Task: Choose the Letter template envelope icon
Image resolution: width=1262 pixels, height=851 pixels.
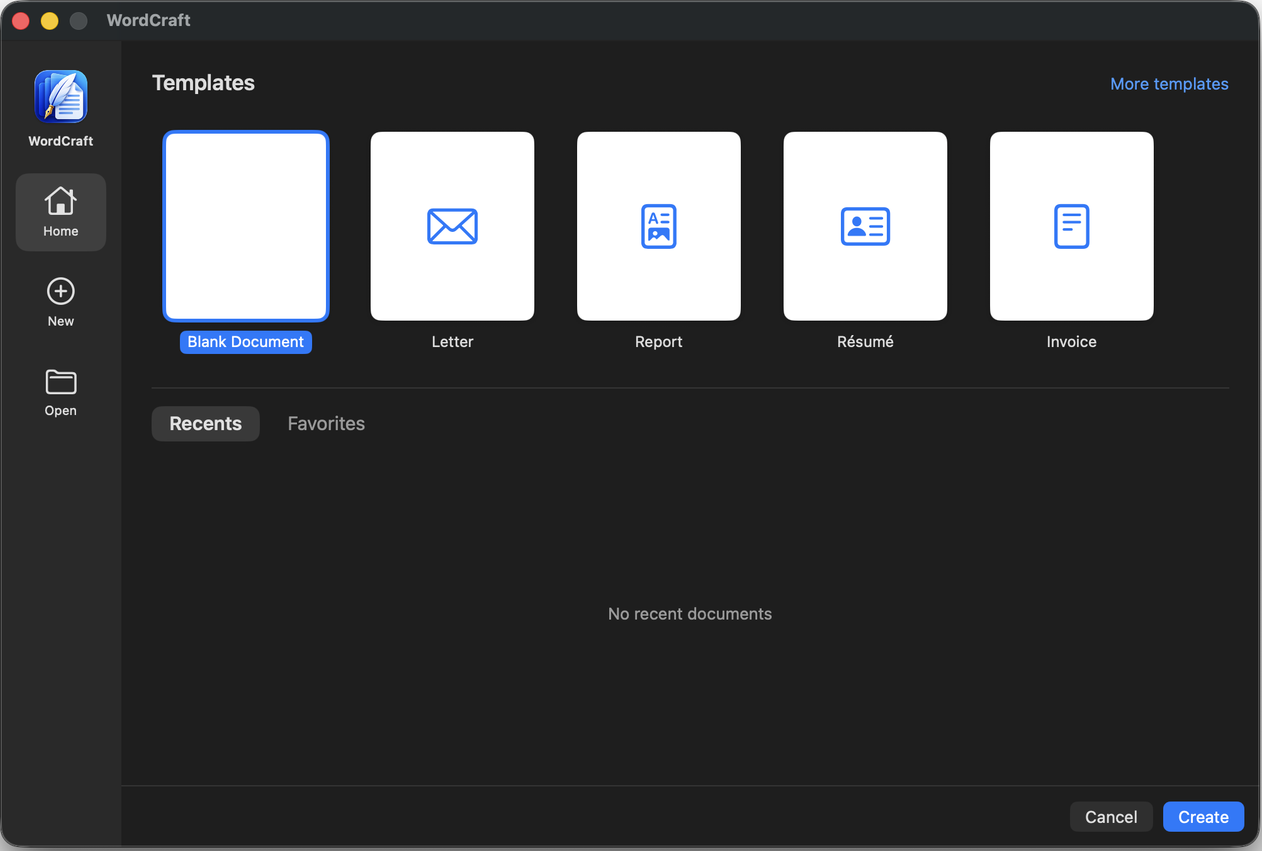Action: 452,226
